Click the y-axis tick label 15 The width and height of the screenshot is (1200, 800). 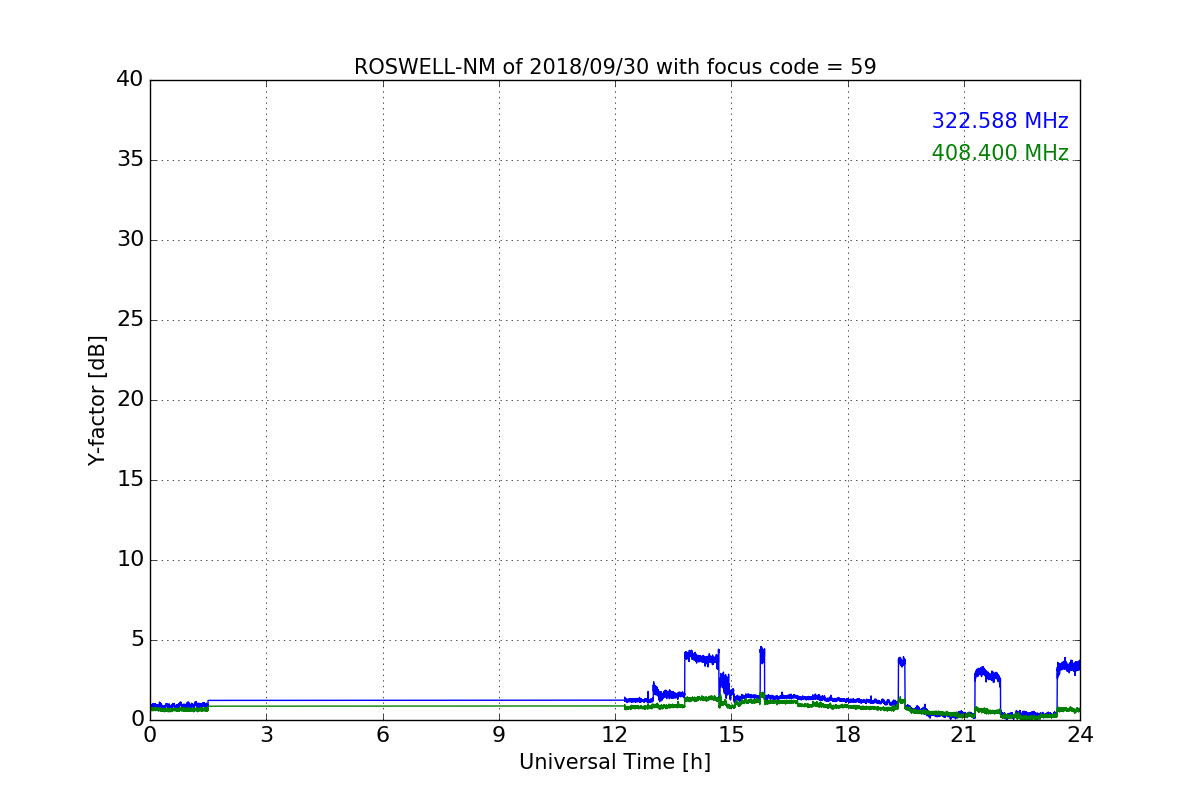coord(130,480)
